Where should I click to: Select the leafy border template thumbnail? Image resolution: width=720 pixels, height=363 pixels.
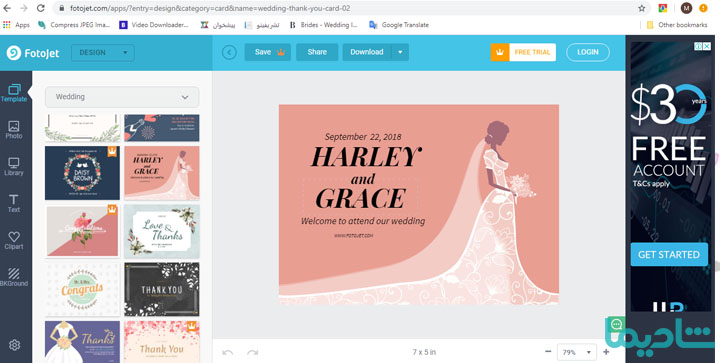point(82,128)
